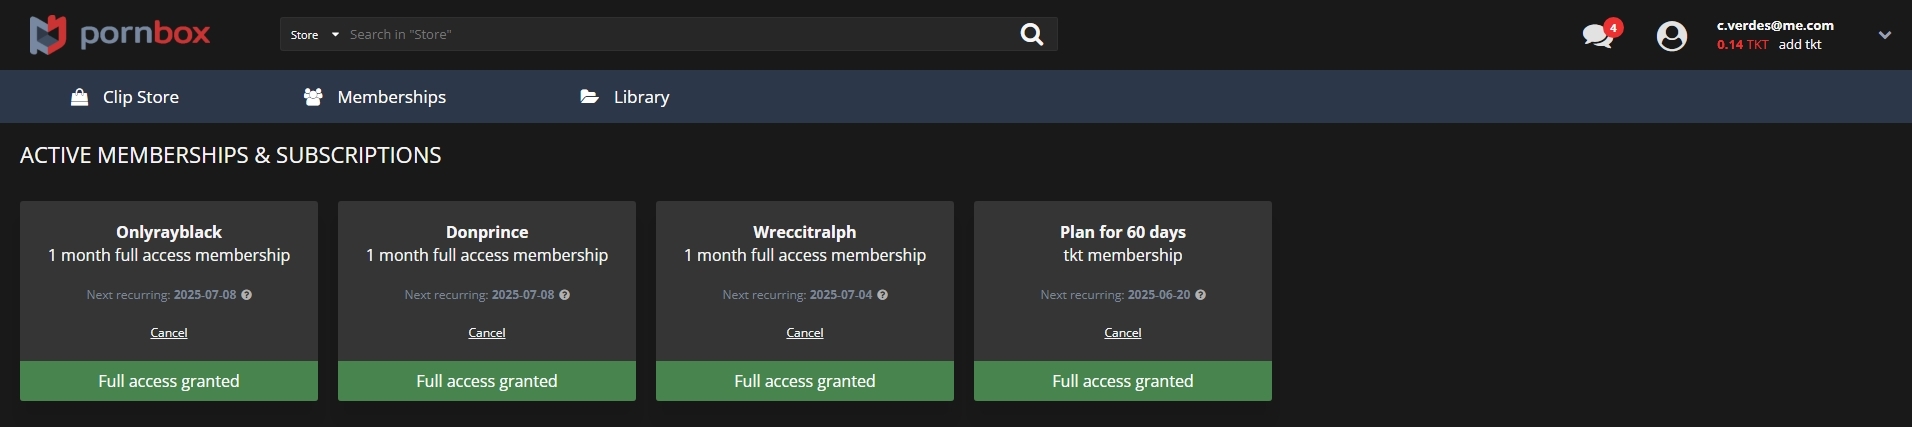Go to the Memberships tab
1912x427 pixels.
[375, 97]
